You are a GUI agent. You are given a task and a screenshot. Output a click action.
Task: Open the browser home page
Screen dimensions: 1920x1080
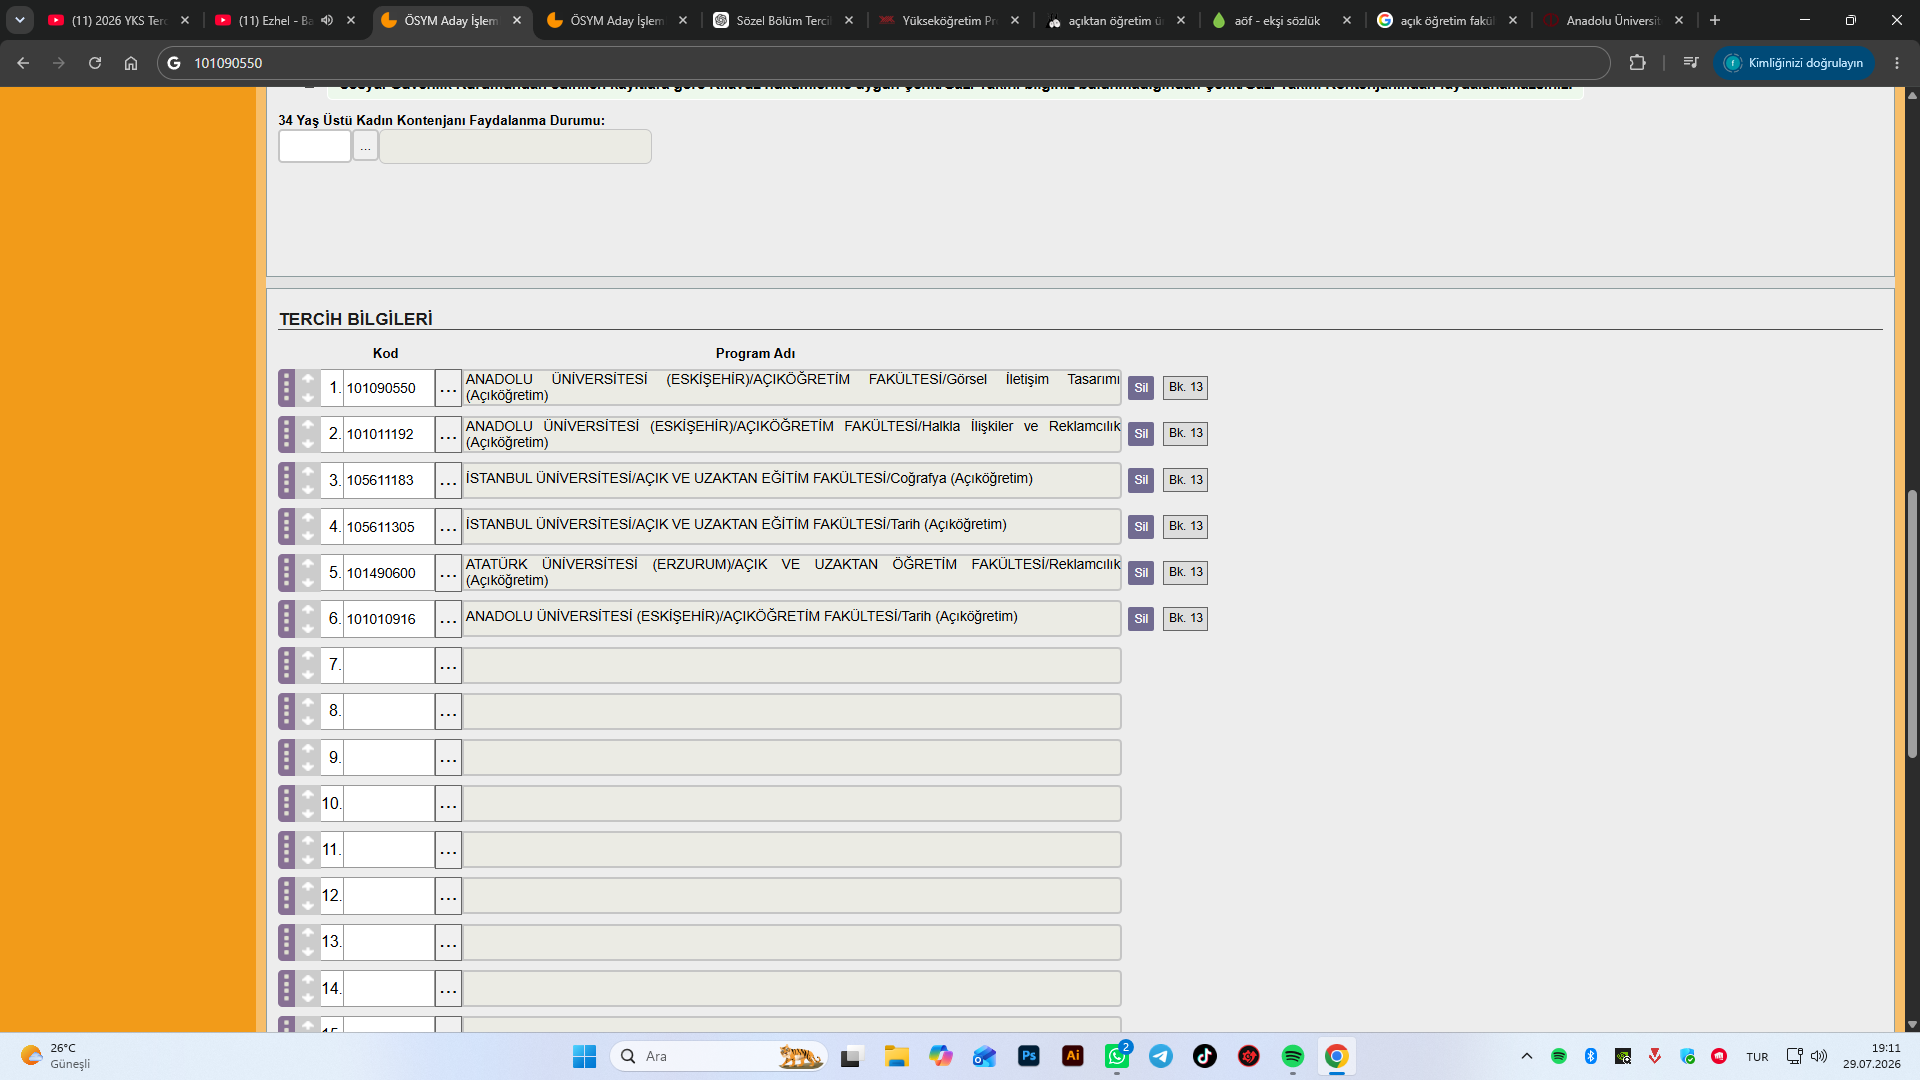tap(131, 63)
